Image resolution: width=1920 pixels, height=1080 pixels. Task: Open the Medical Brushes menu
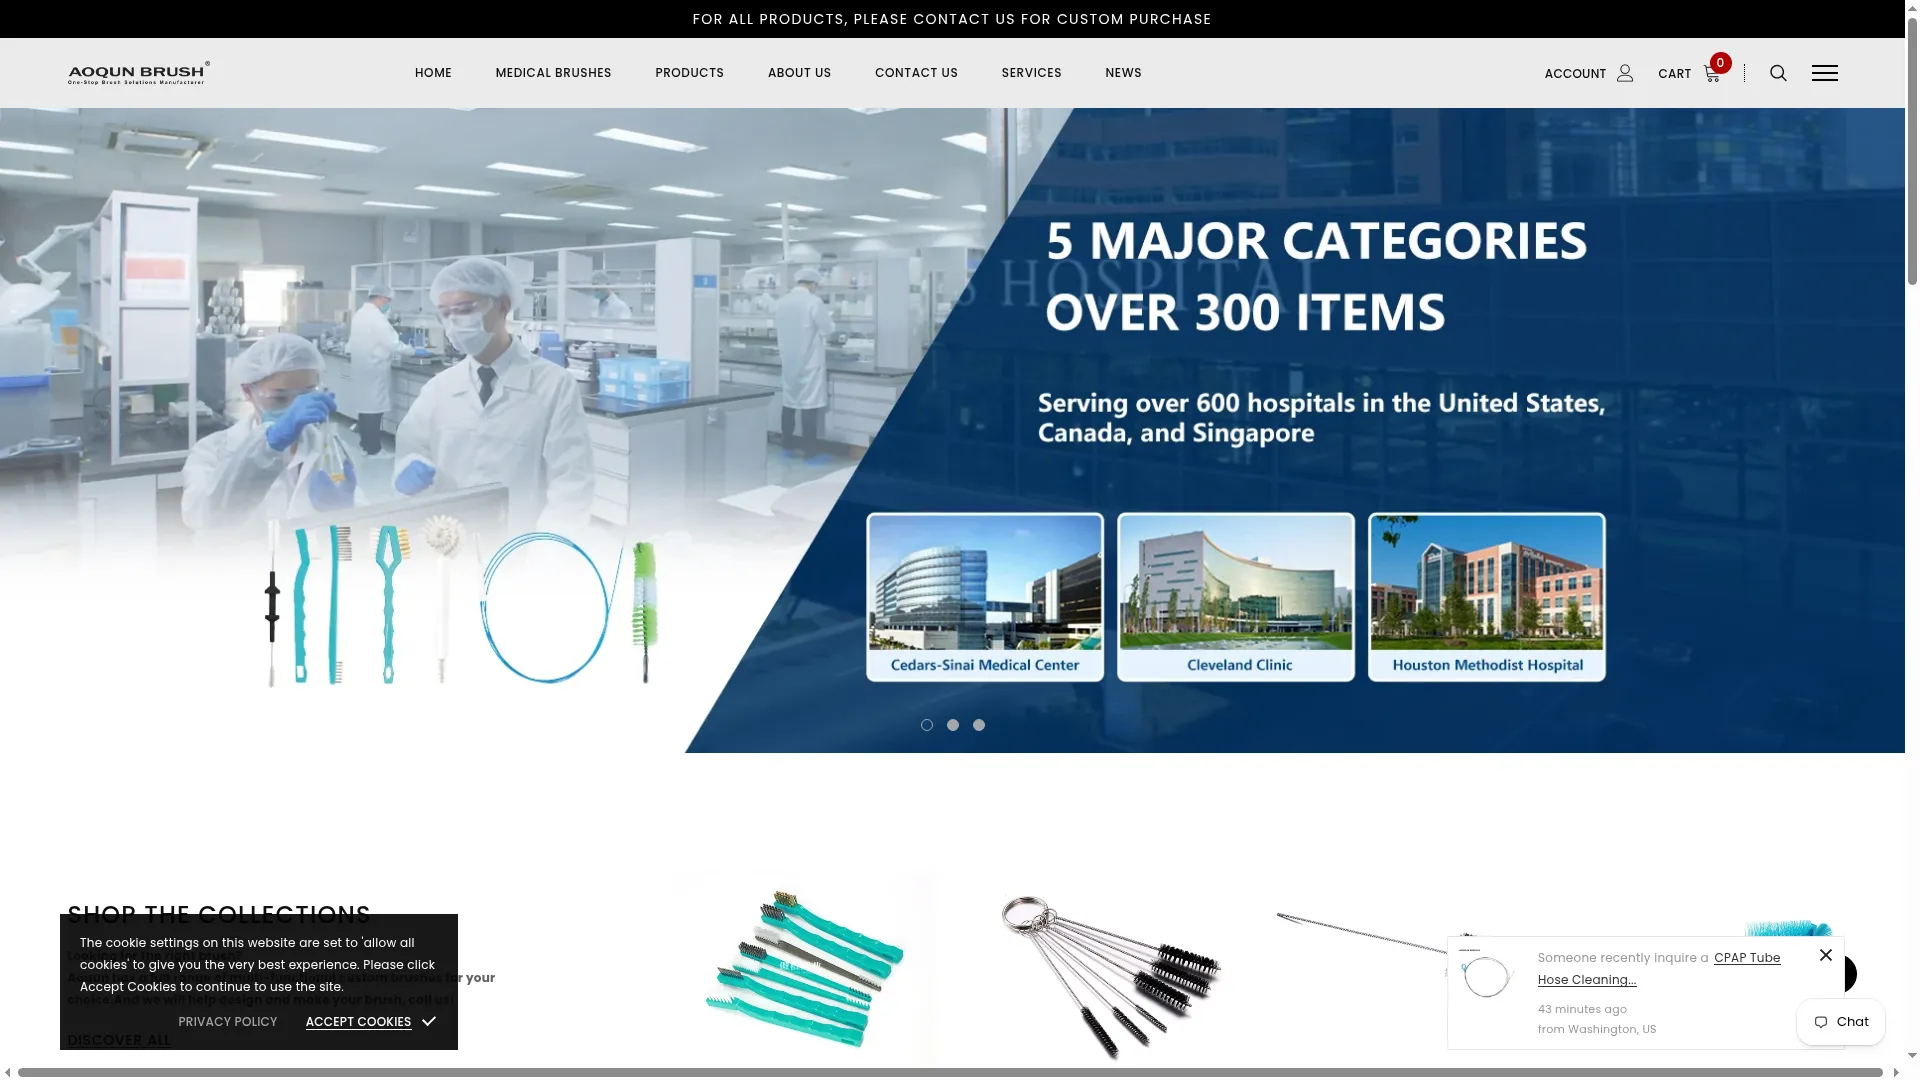pyautogui.click(x=553, y=73)
